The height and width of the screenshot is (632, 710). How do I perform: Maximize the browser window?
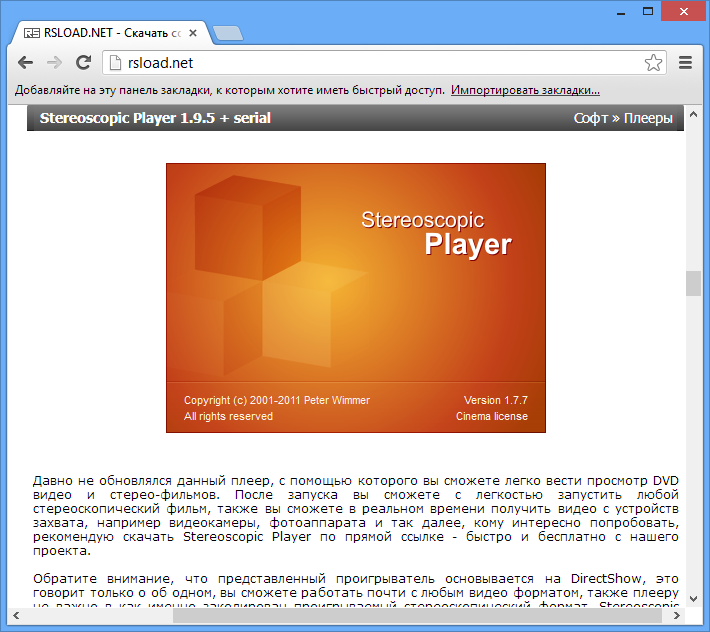648,11
